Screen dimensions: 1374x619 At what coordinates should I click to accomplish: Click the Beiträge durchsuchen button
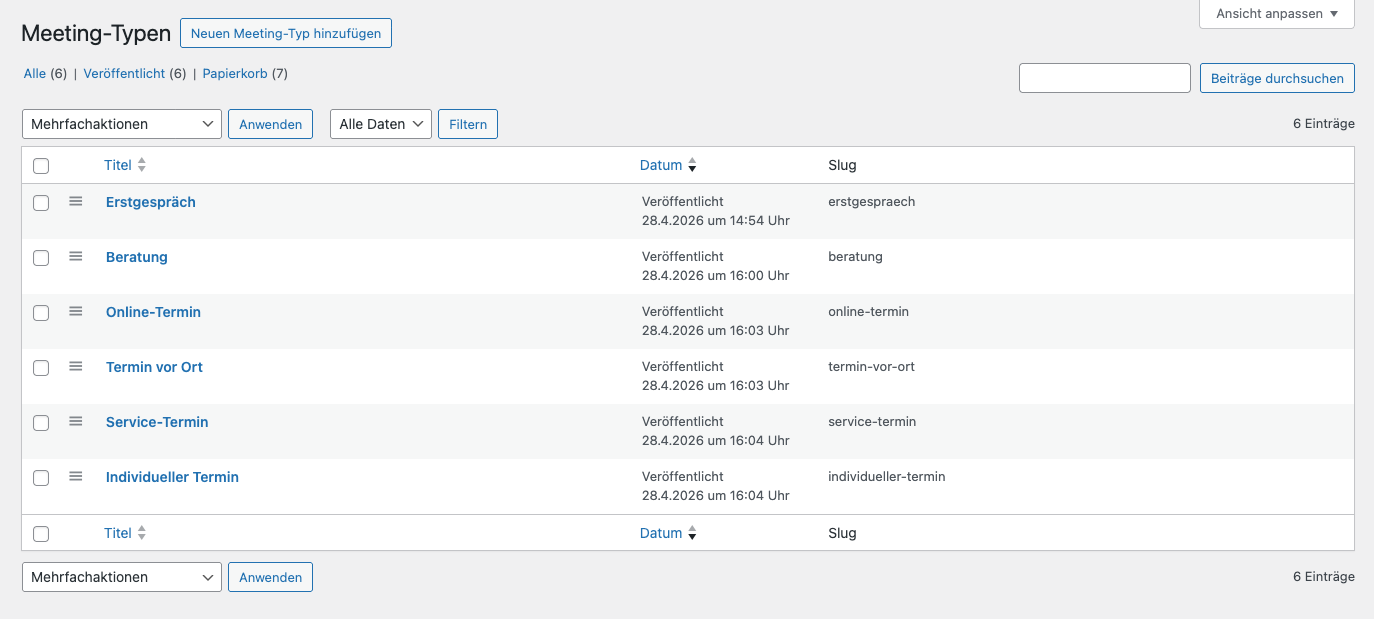tap(1277, 78)
